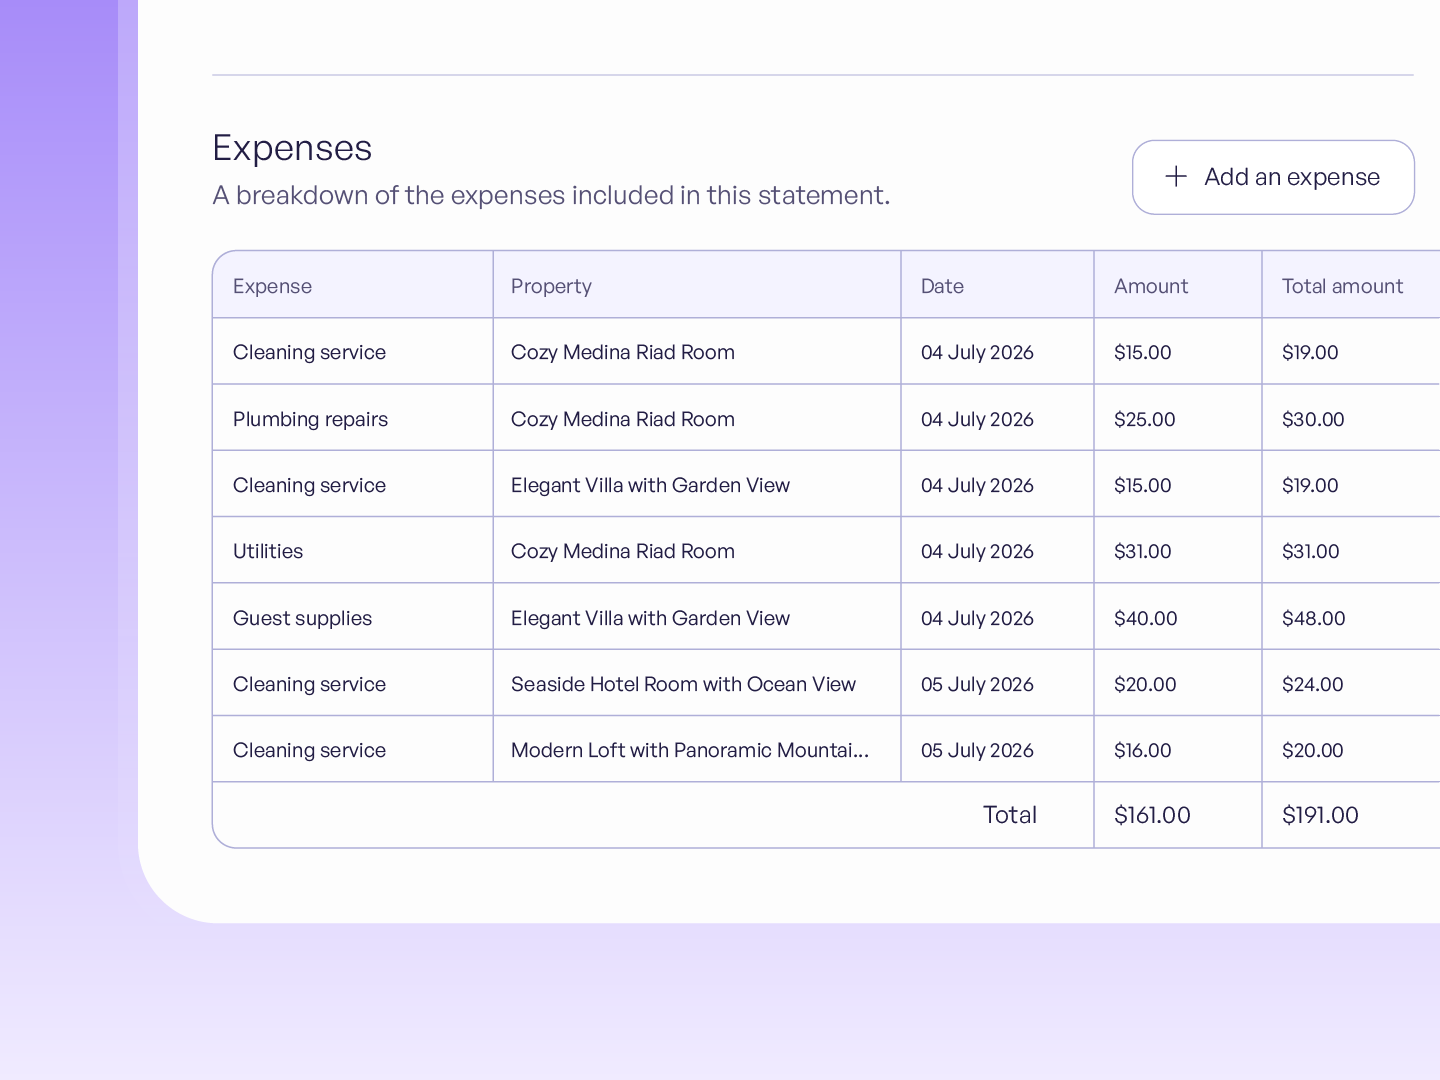This screenshot has height=1080, width=1440.
Task: Click the $20.00 total in Modern Loft row
Action: (1313, 750)
